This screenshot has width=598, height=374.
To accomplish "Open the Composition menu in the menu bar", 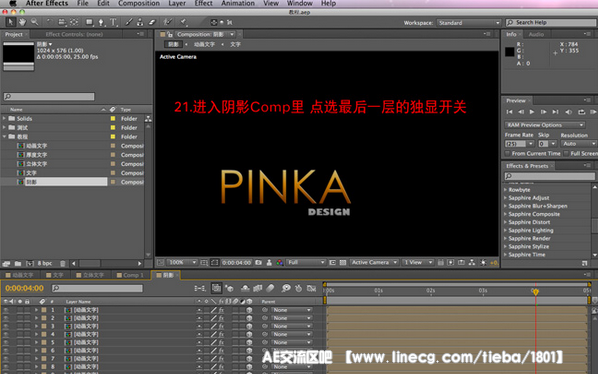I will tap(139, 3).
